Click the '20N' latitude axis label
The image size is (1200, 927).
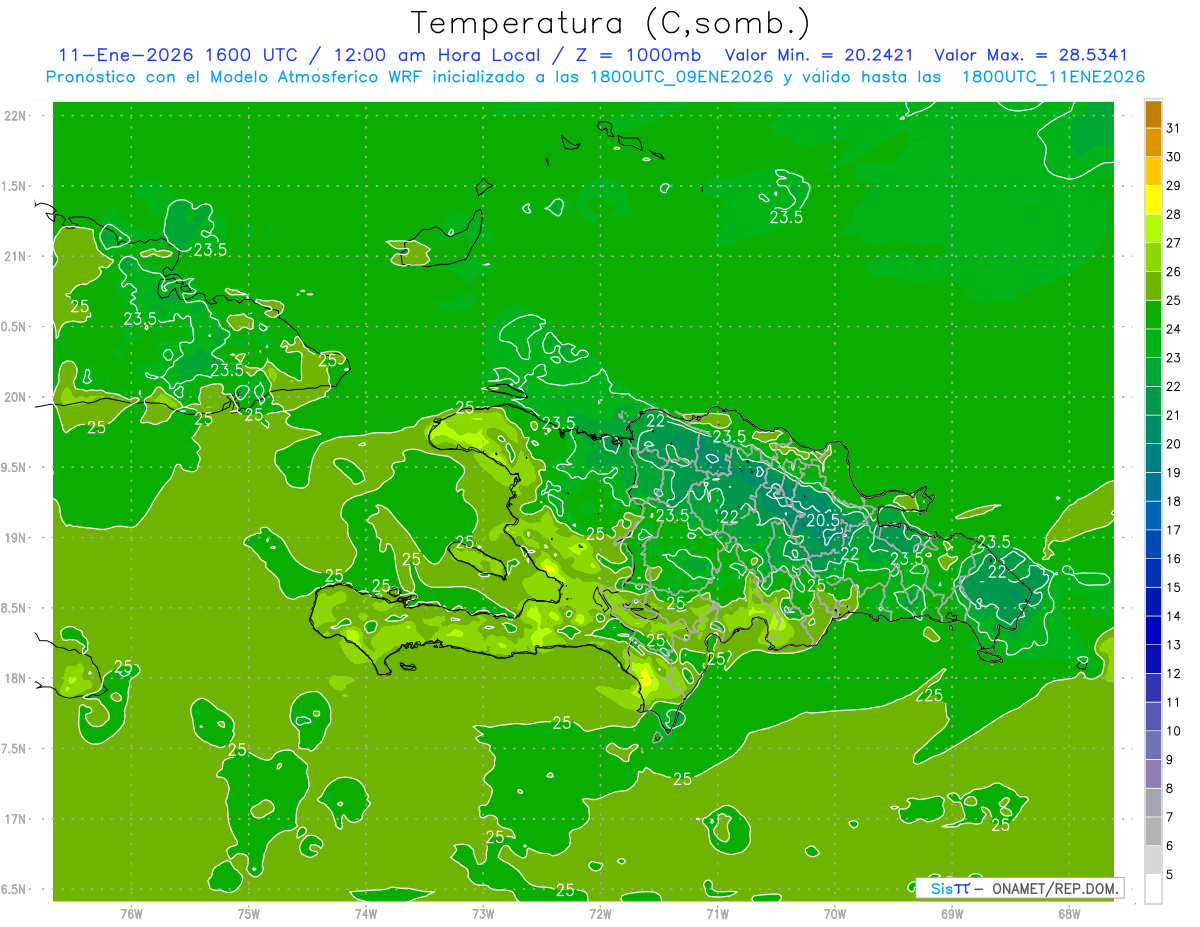click(15, 397)
